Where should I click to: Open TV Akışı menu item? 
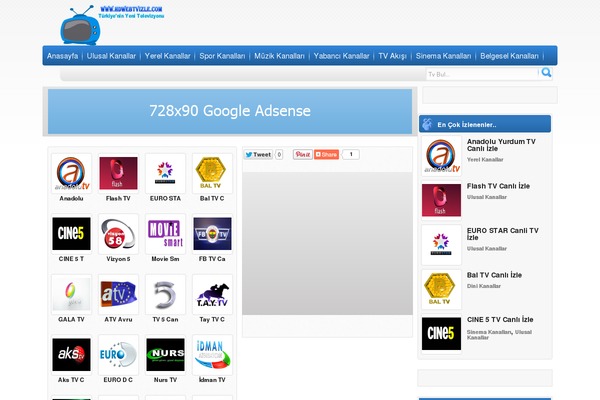392,56
